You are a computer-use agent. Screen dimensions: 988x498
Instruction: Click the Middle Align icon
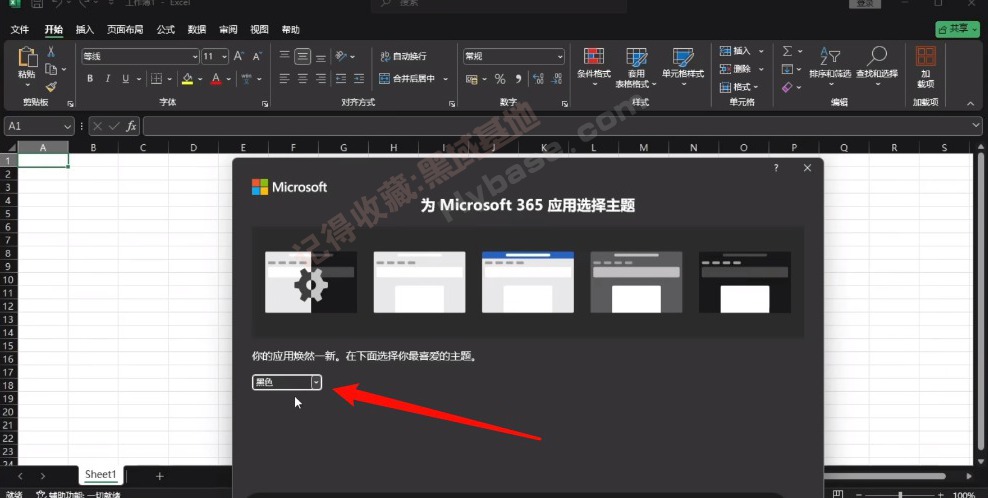click(x=302, y=56)
